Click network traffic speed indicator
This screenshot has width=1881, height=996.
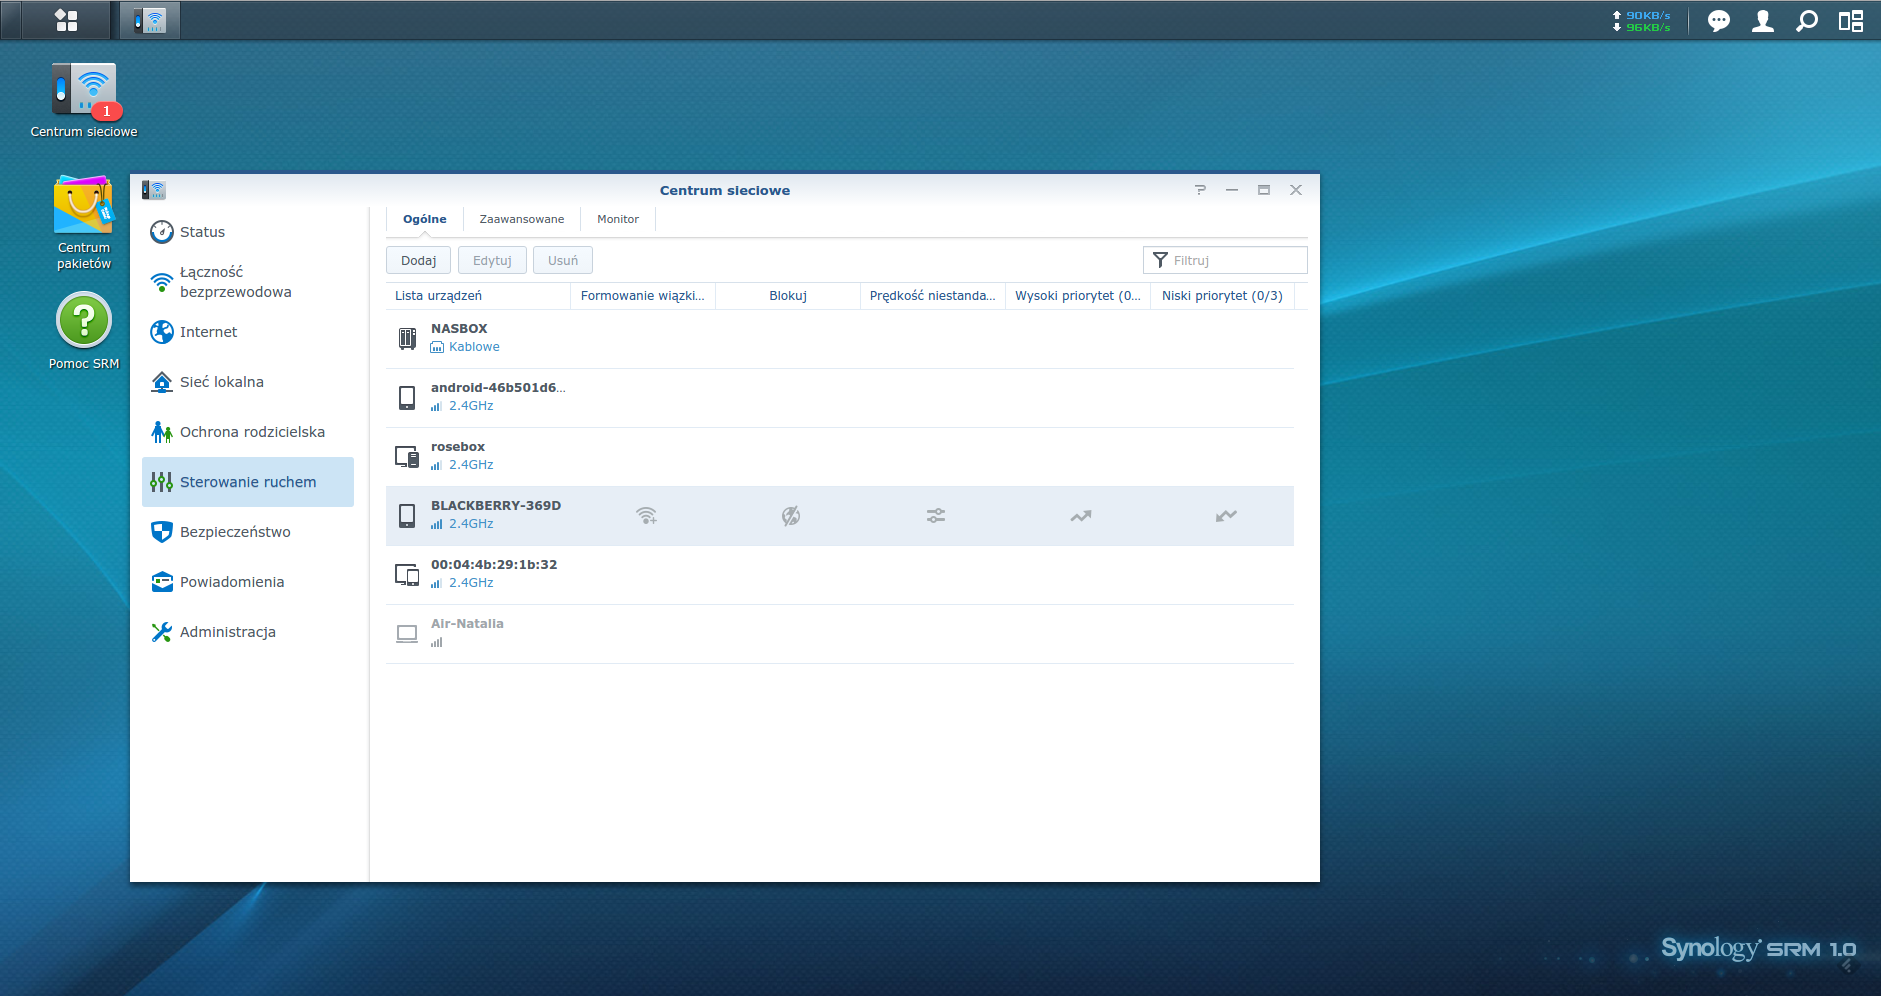coord(1641,21)
